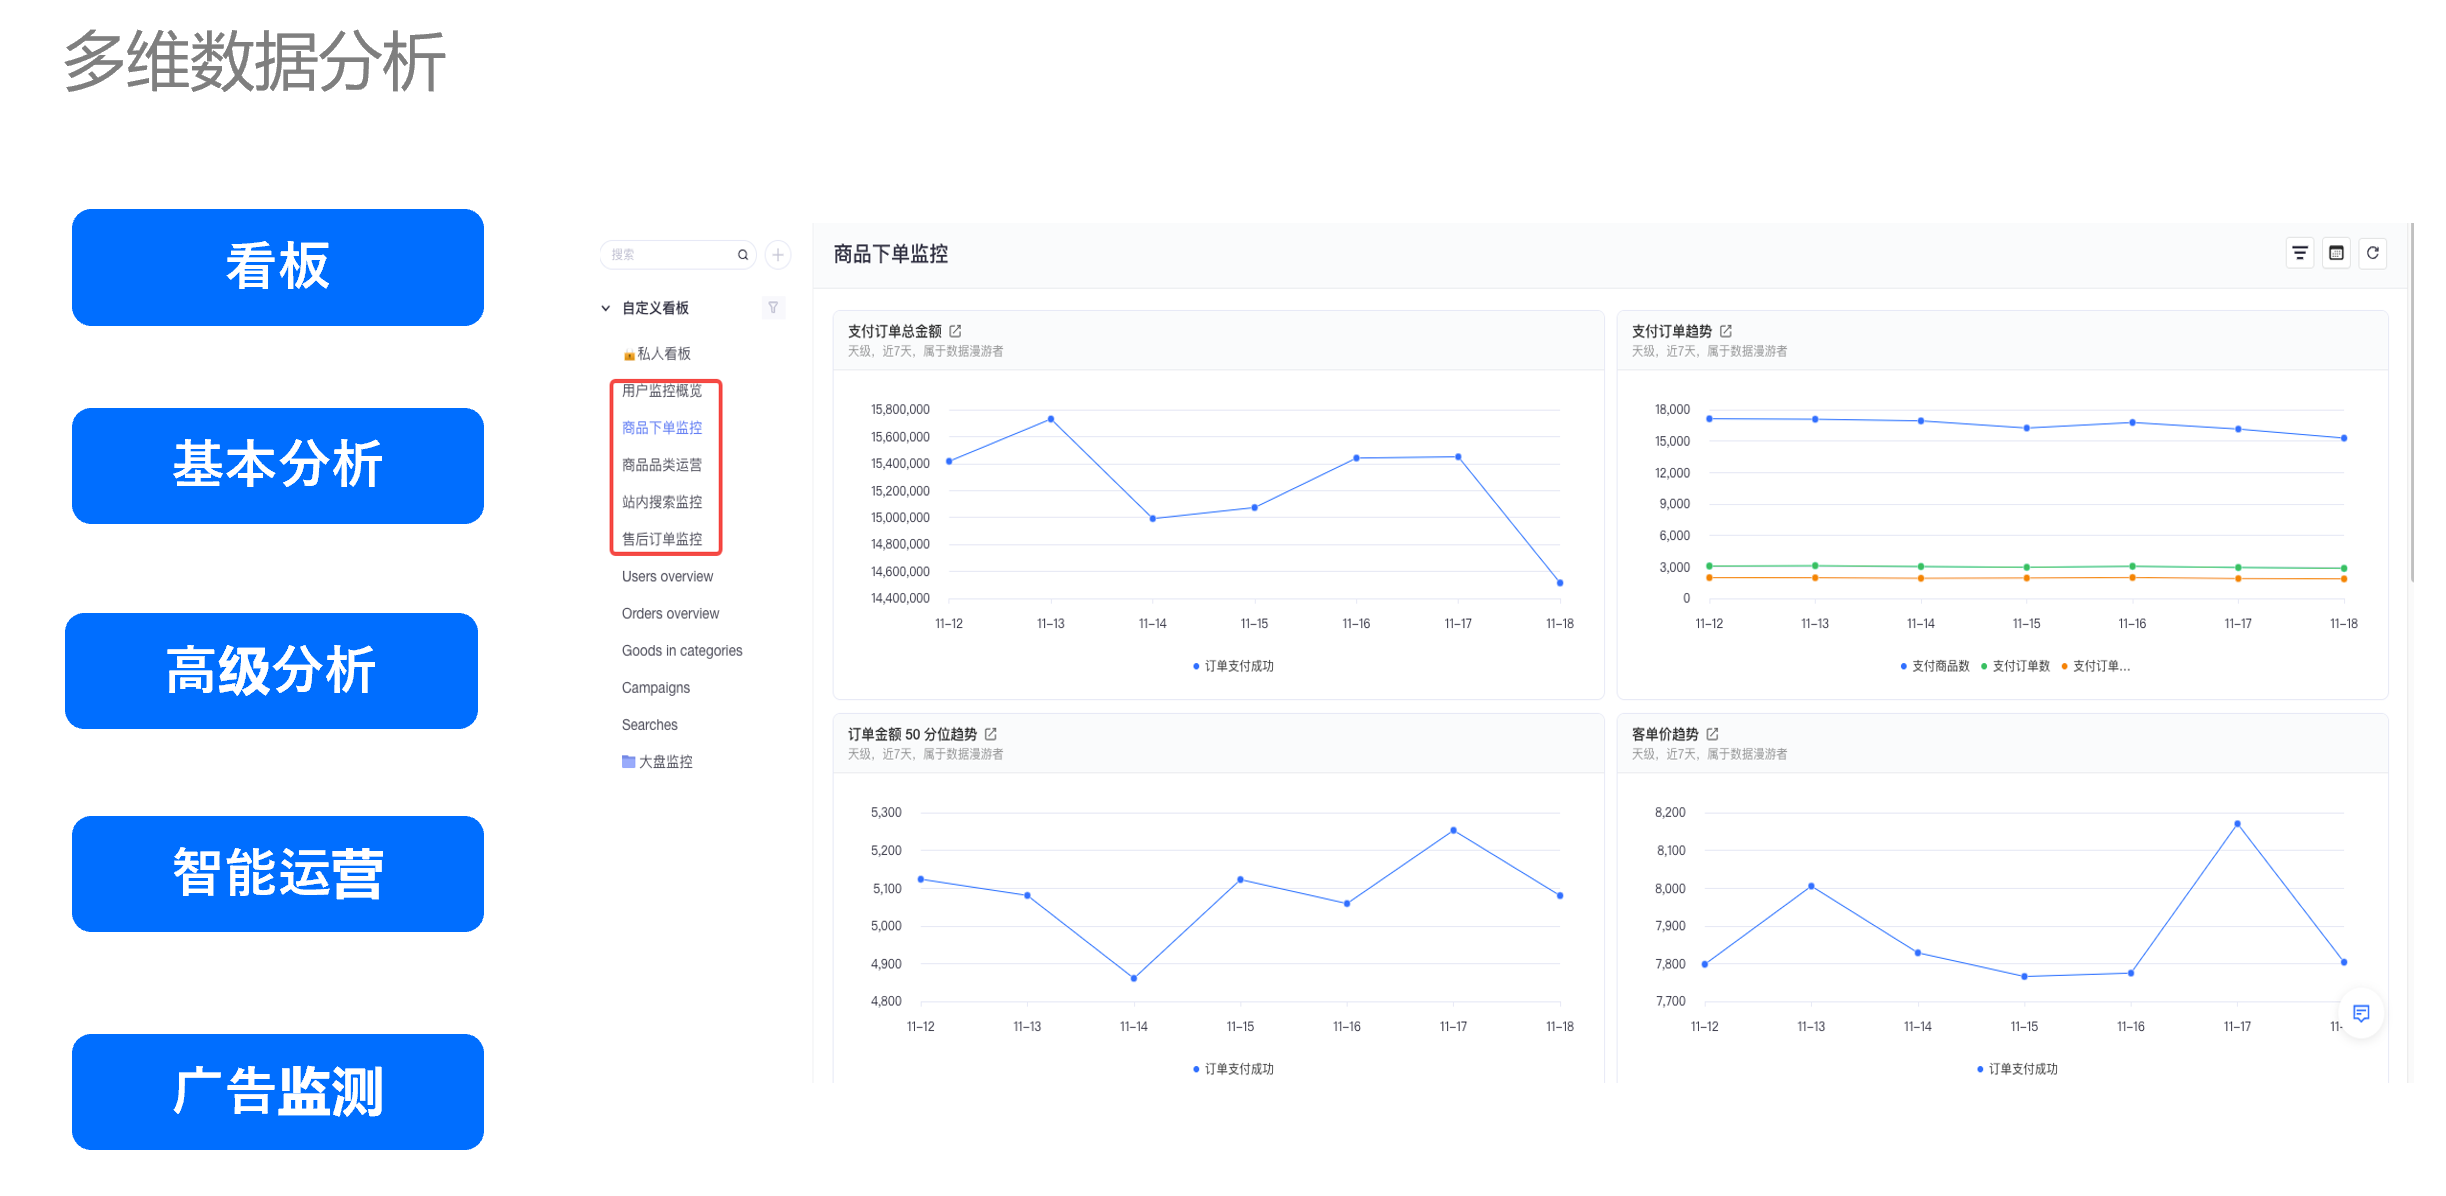Open 客单价趋势 chart external link icon
This screenshot has height=1196, width=2446.
tap(1712, 734)
